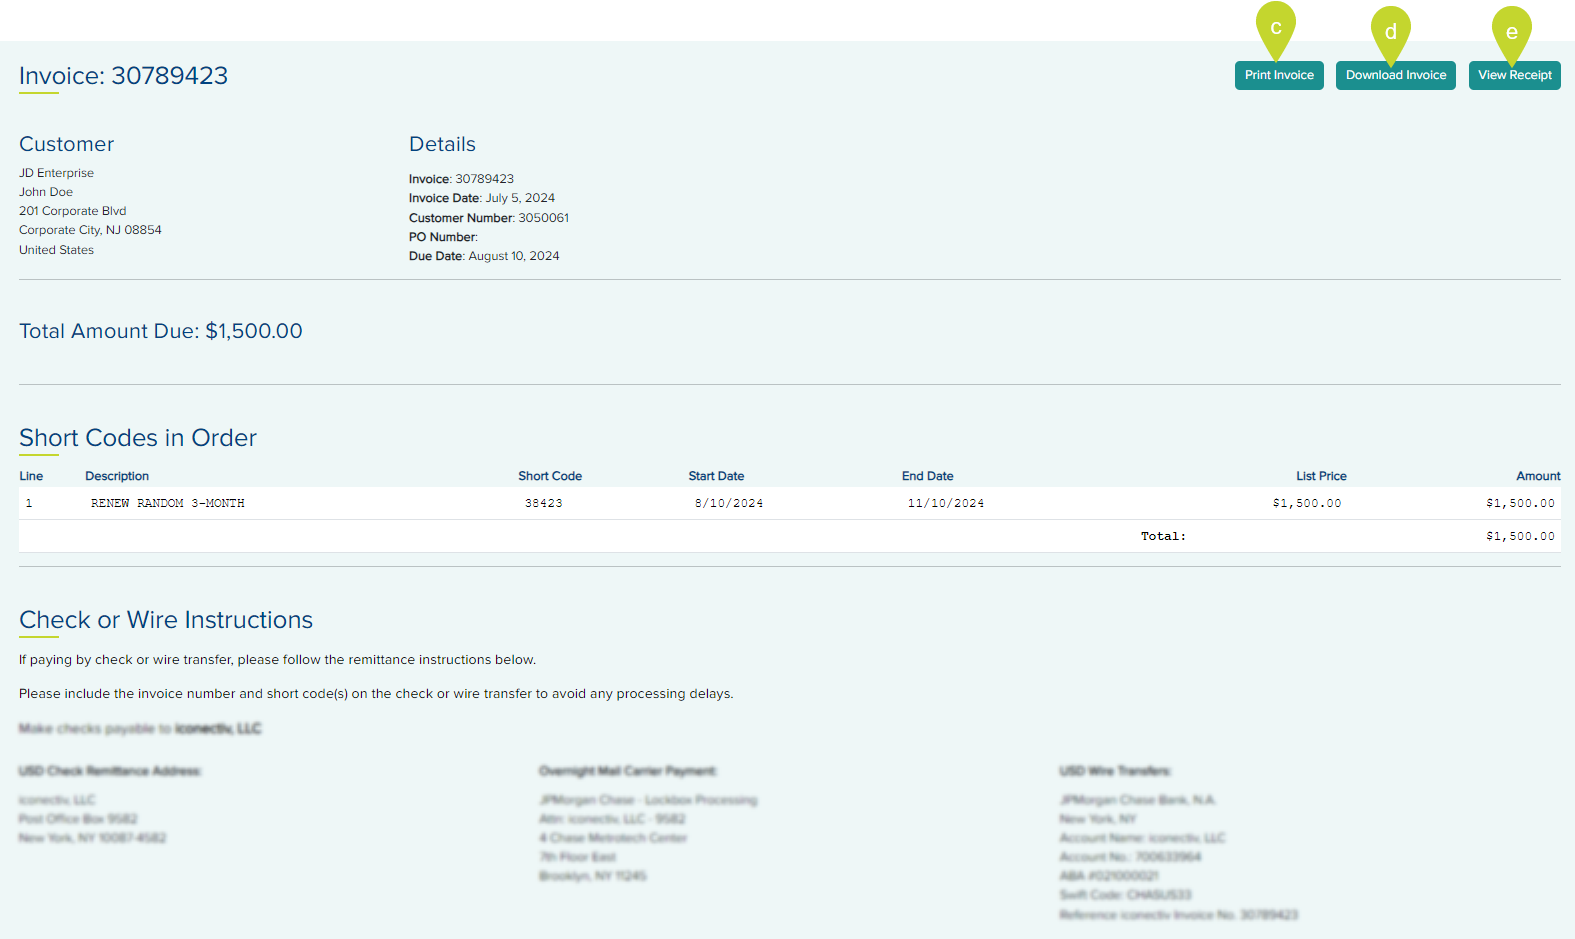Select the Total Amount Due $1,500.00 text
1575x939 pixels.
[160, 331]
